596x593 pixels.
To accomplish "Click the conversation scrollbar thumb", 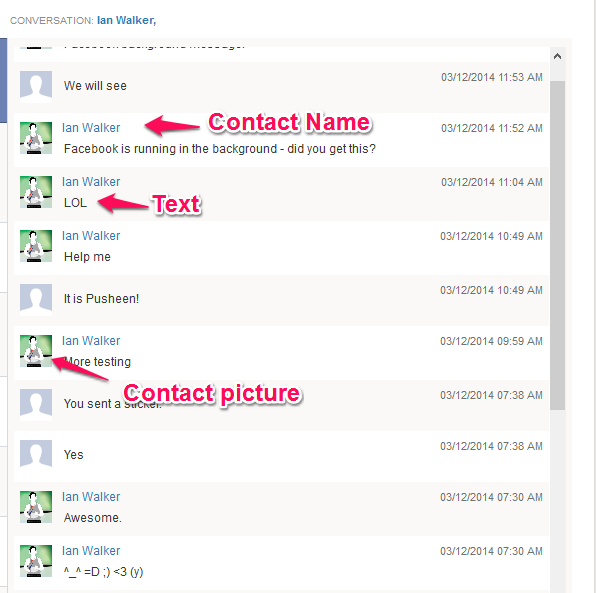I will click(x=557, y=245).
